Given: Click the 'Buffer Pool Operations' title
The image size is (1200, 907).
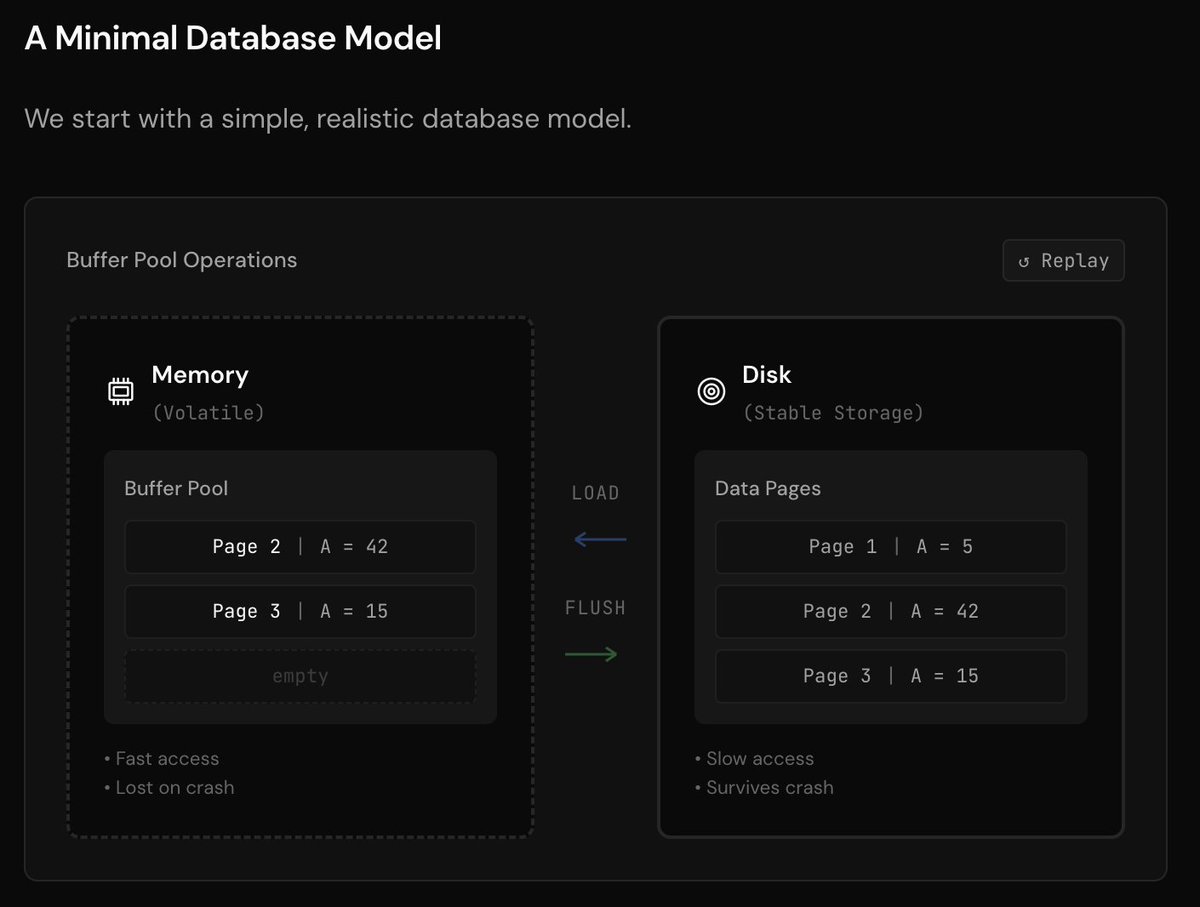Looking at the screenshot, I should [x=182, y=260].
